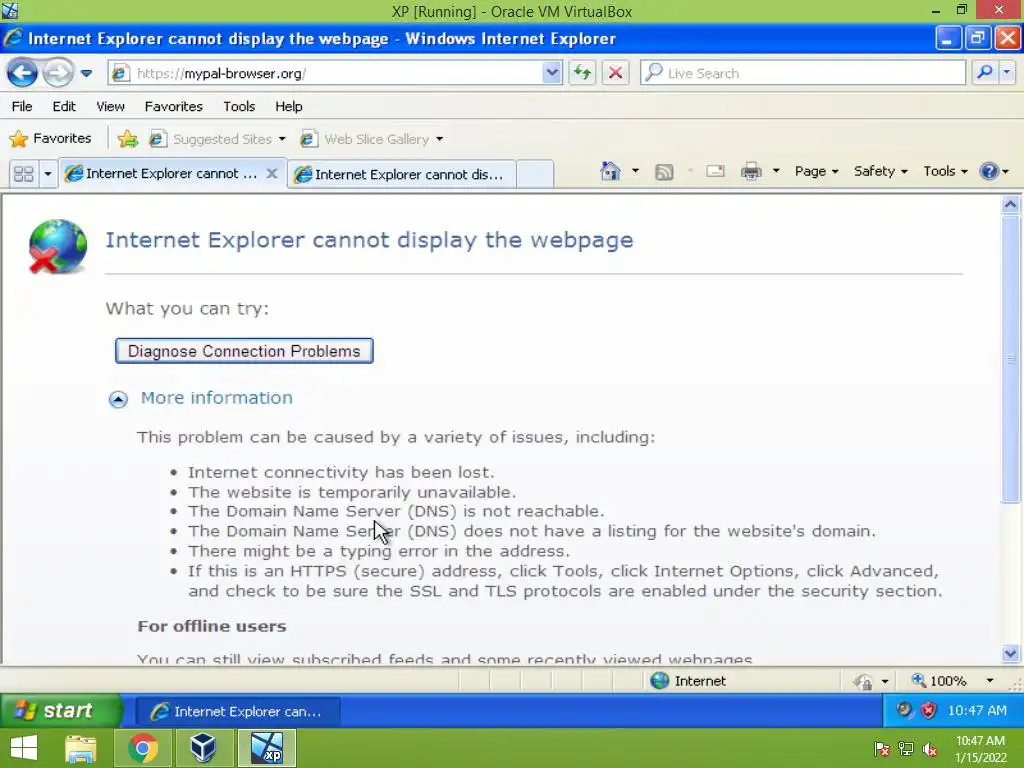The image size is (1024, 768).
Task: Click the scrollbar up arrow
Action: point(1010,204)
